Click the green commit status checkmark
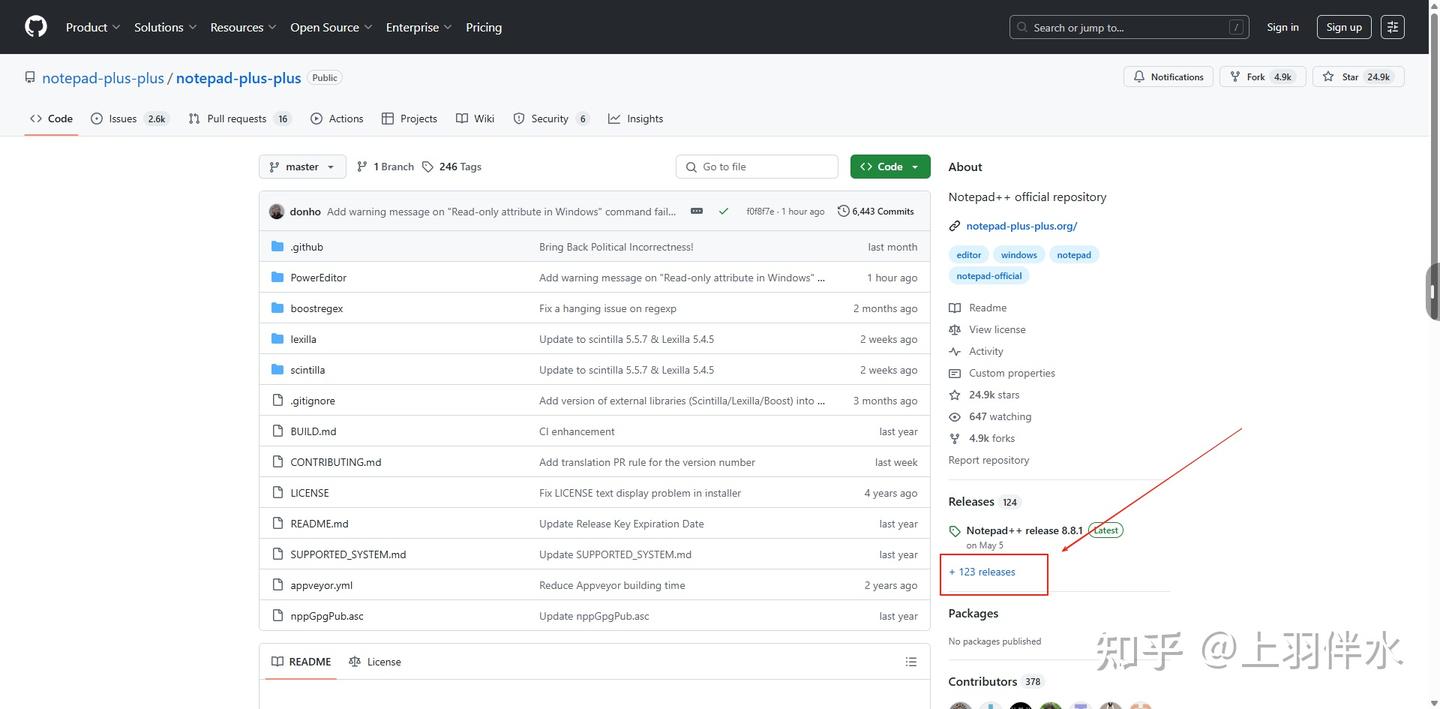 pyautogui.click(x=723, y=211)
